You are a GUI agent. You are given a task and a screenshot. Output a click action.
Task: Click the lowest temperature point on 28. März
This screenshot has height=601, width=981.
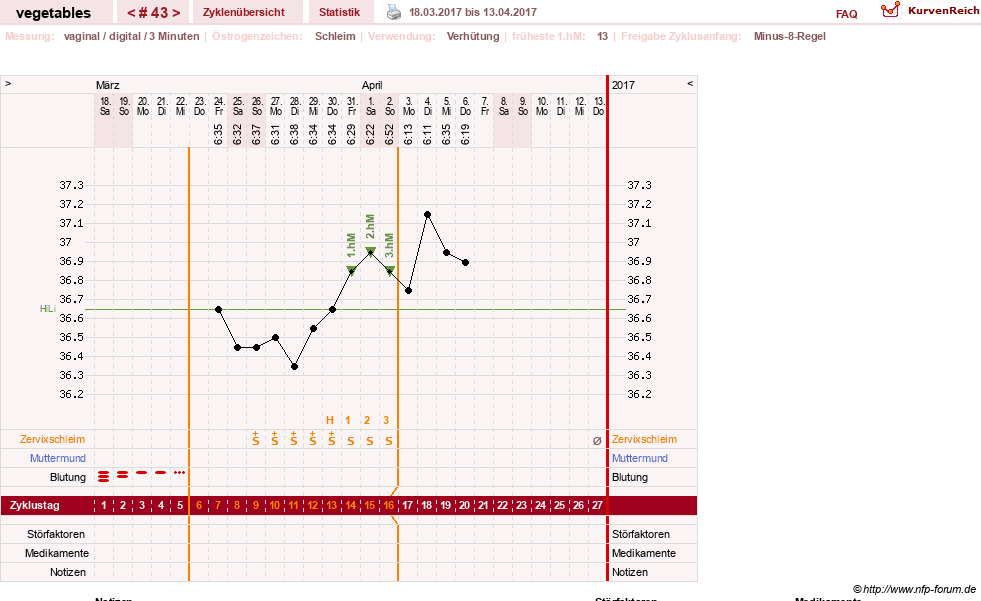click(x=295, y=366)
